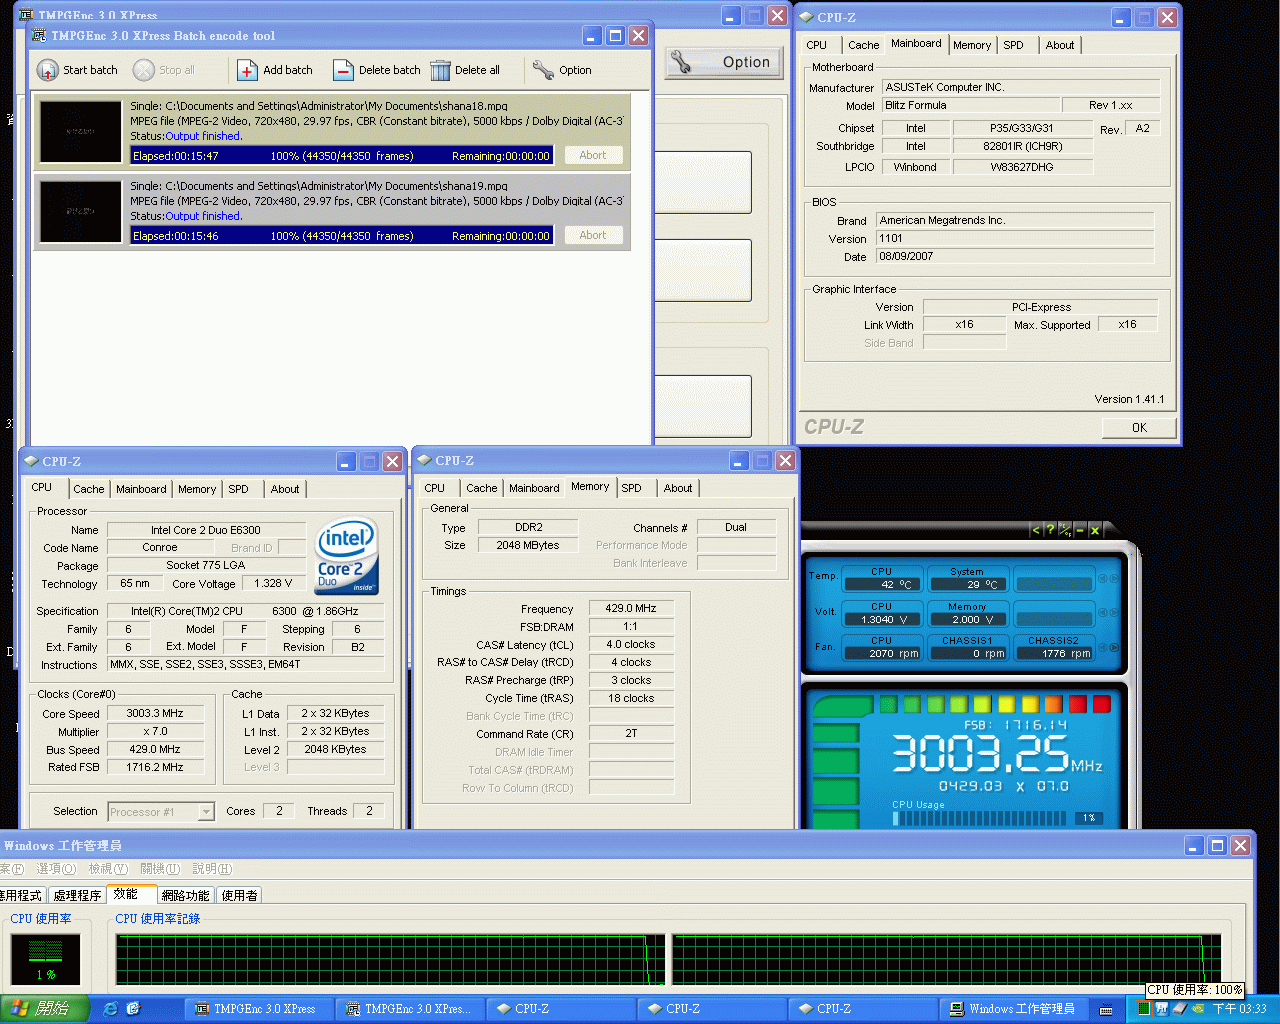Click the memory Frequency value 429.0 MHz

click(x=631, y=608)
